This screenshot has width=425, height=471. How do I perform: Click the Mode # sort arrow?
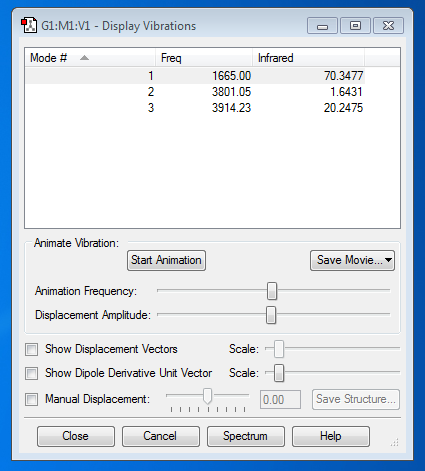pyautogui.click(x=84, y=58)
